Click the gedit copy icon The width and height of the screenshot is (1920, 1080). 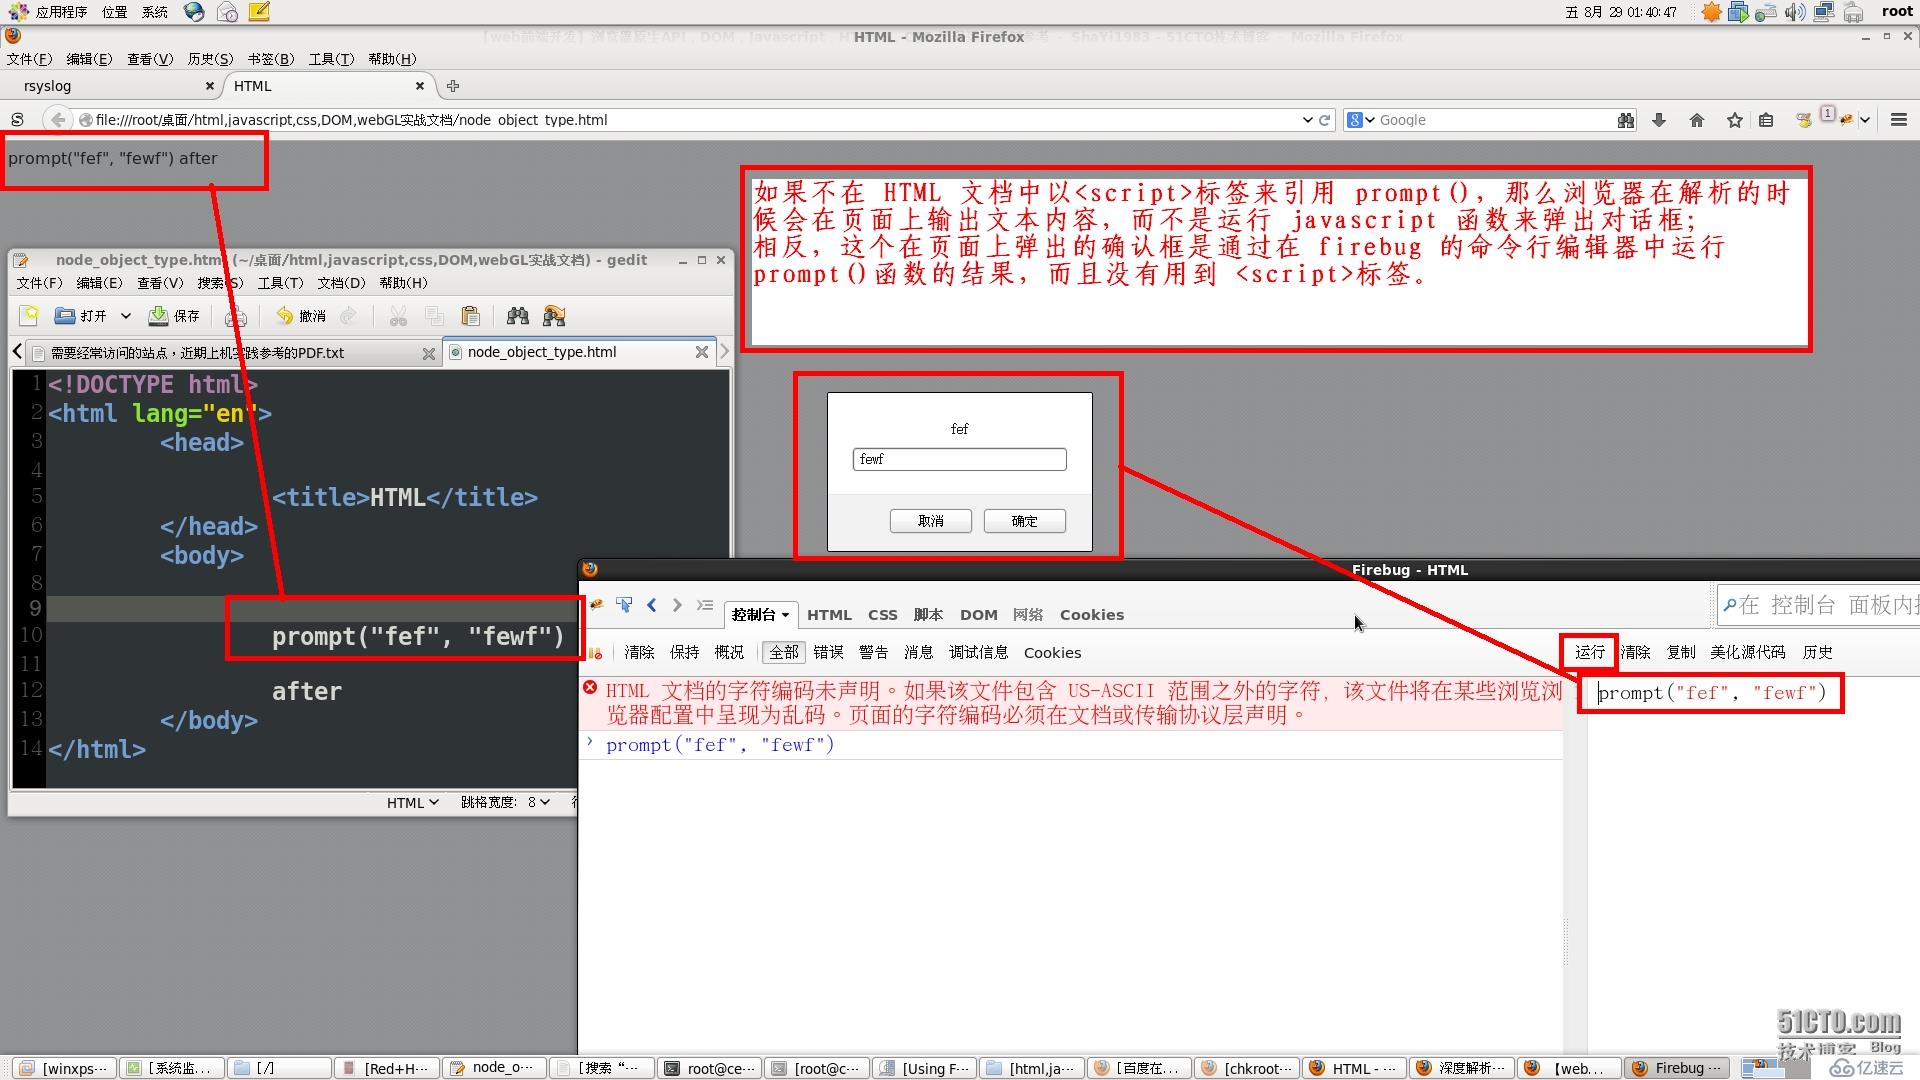(x=434, y=317)
